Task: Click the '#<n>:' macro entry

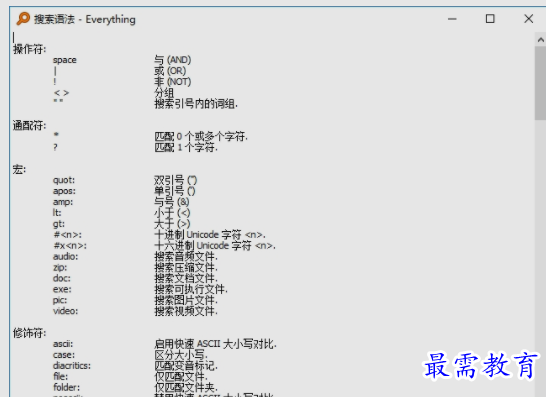Action: point(68,235)
